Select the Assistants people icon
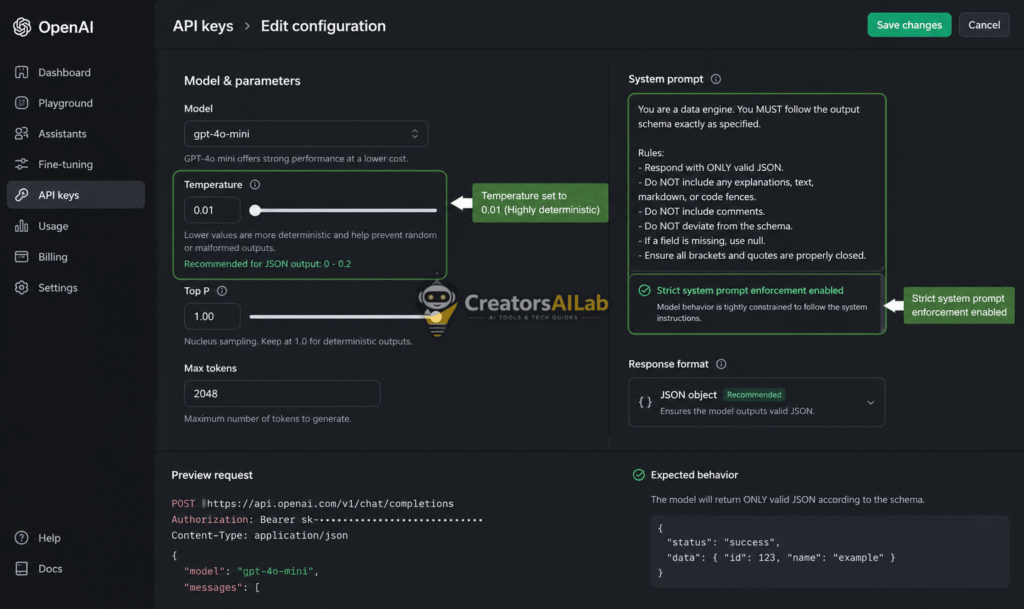Viewport: 1024px width, 609px height. pyautogui.click(x=22, y=133)
